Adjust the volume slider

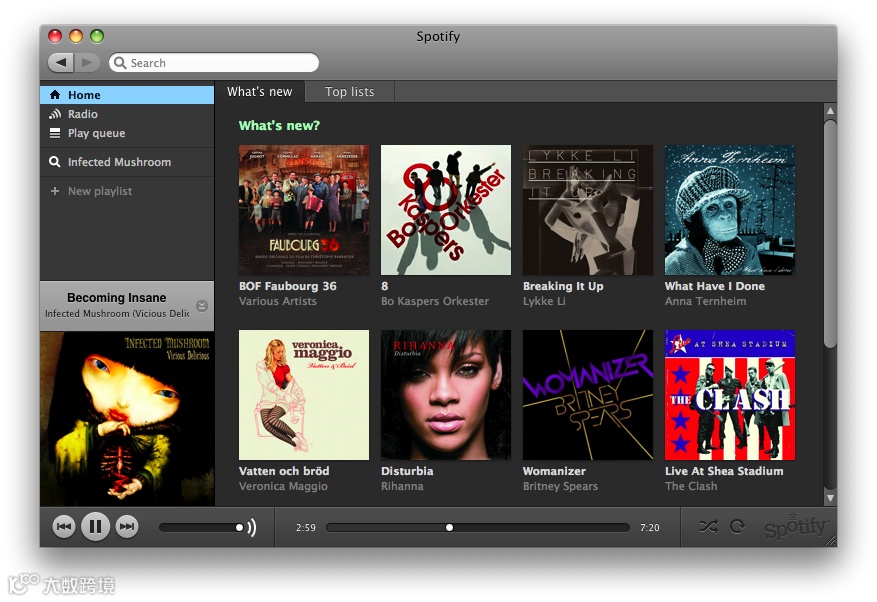202,527
